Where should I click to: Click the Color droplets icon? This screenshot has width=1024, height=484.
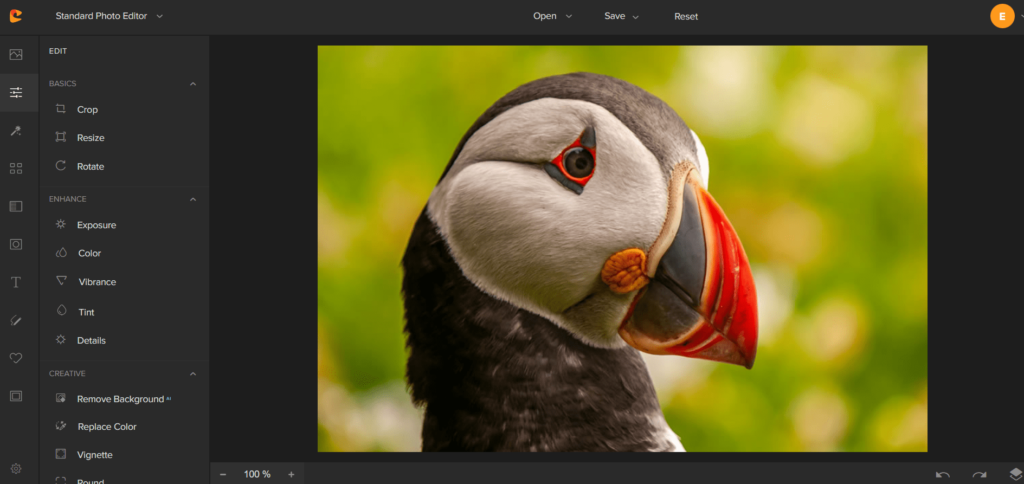61,253
